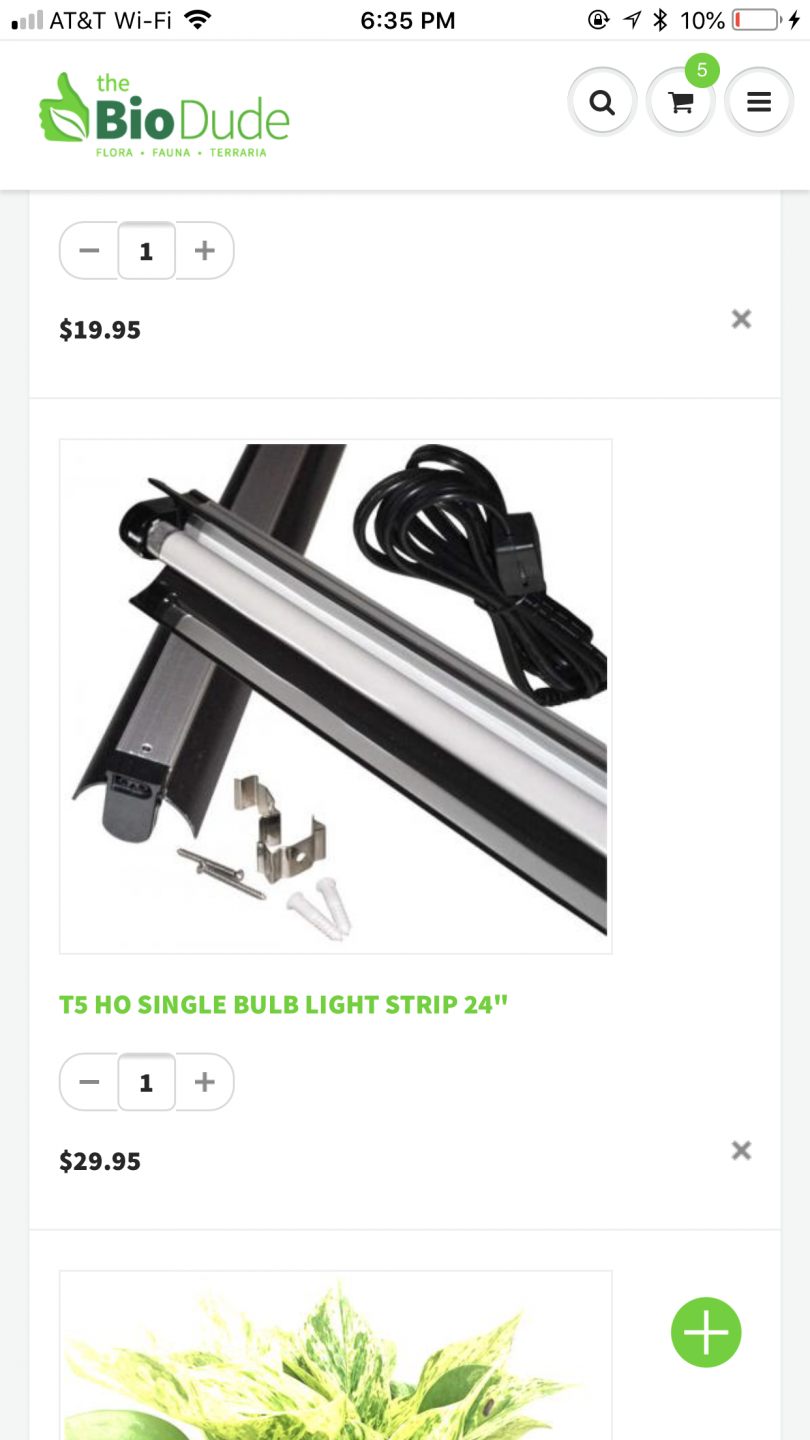The image size is (810, 1440).
Task: View the light strip product image
Action: [x=336, y=696]
